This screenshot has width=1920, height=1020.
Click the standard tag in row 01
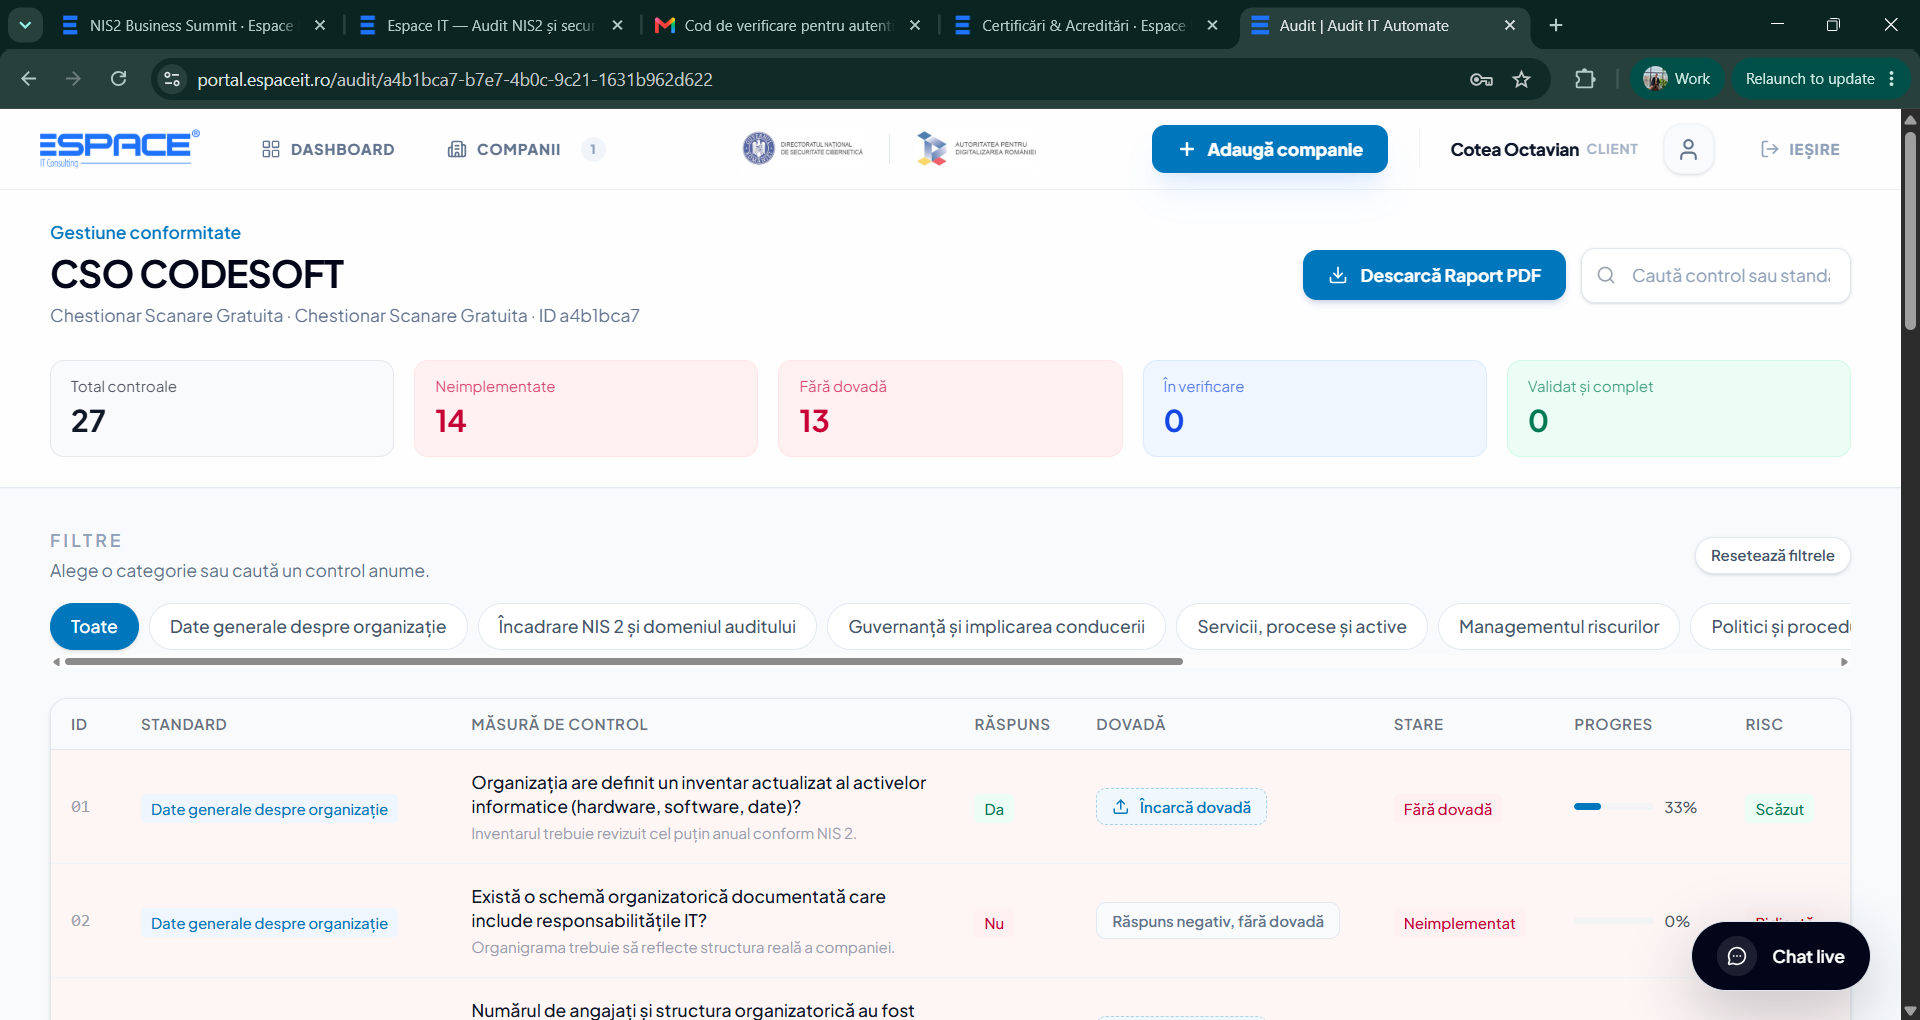(x=269, y=809)
